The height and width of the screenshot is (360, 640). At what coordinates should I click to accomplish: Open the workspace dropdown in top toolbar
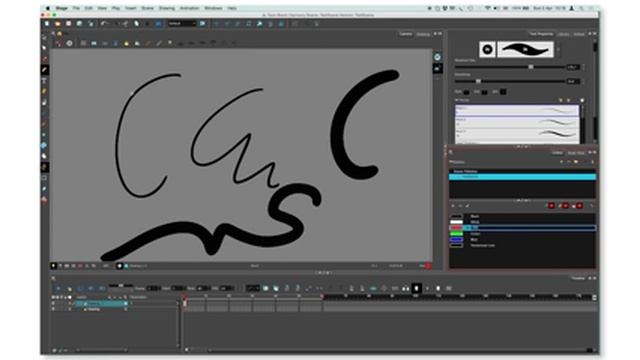[x=182, y=24]
